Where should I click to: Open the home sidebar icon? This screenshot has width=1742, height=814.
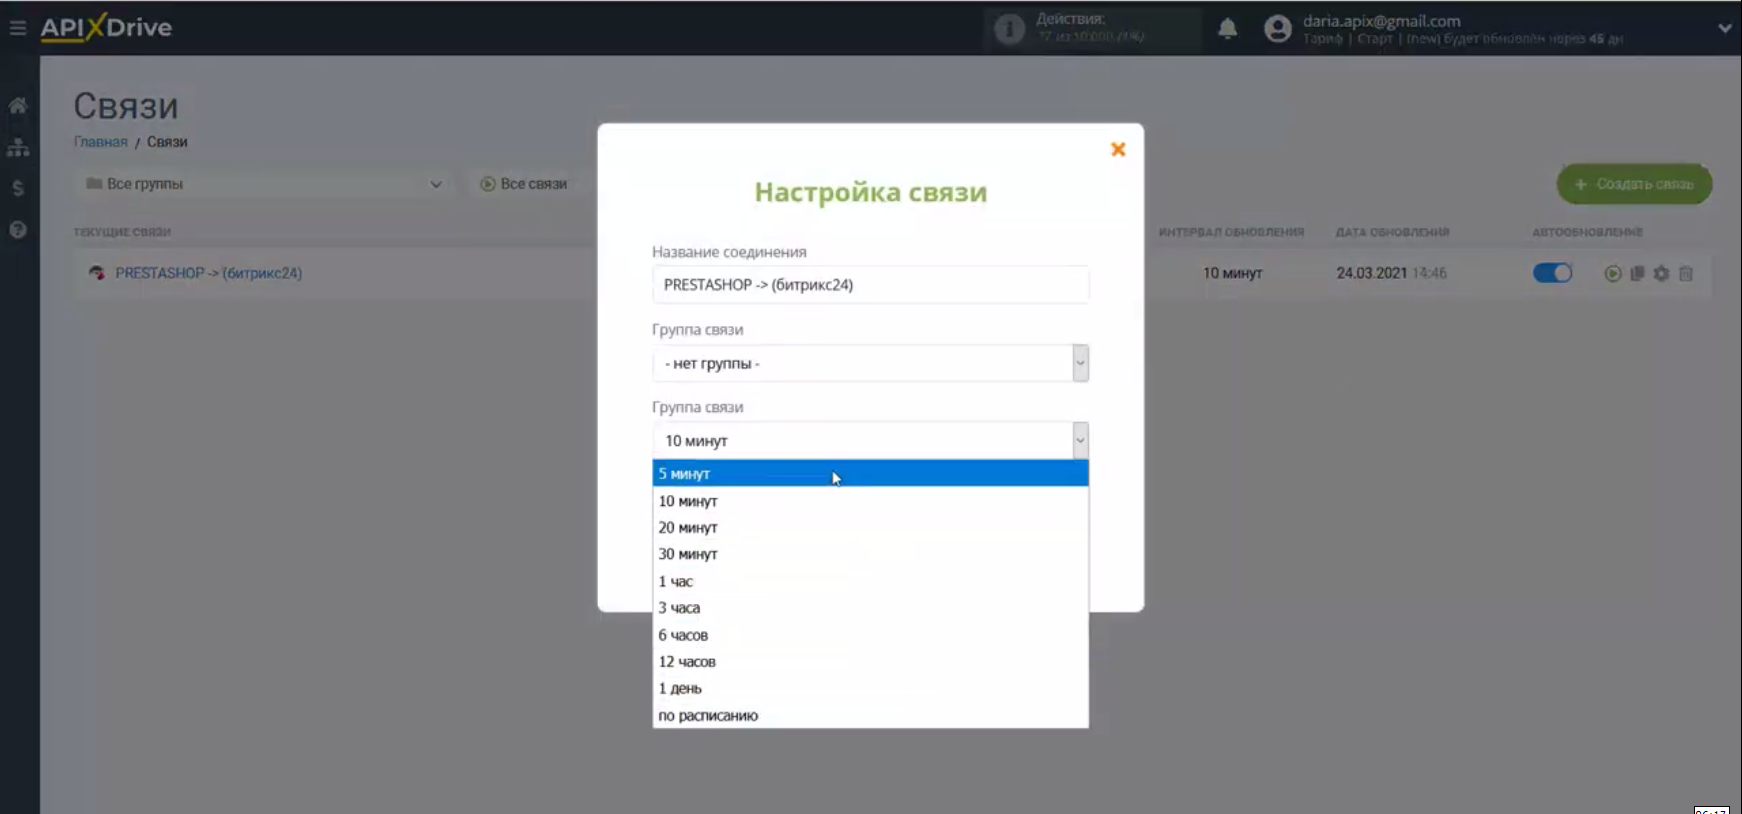[17, 105]
